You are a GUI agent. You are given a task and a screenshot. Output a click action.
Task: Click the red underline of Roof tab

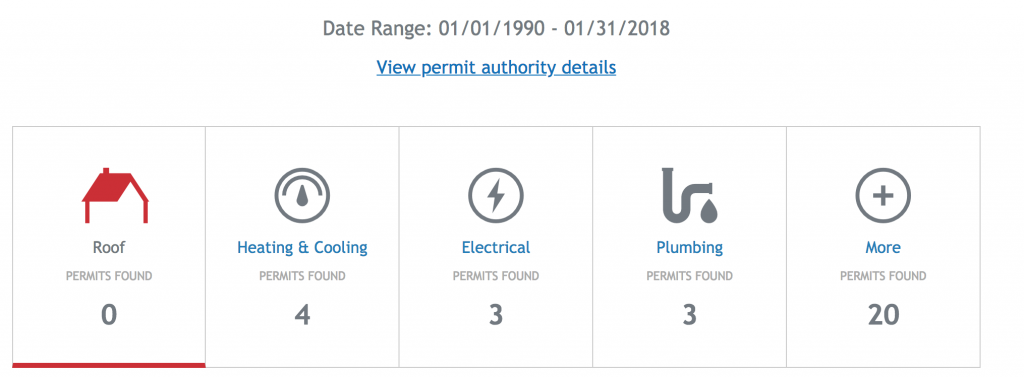pyautogui.click(x=109, y=365)
